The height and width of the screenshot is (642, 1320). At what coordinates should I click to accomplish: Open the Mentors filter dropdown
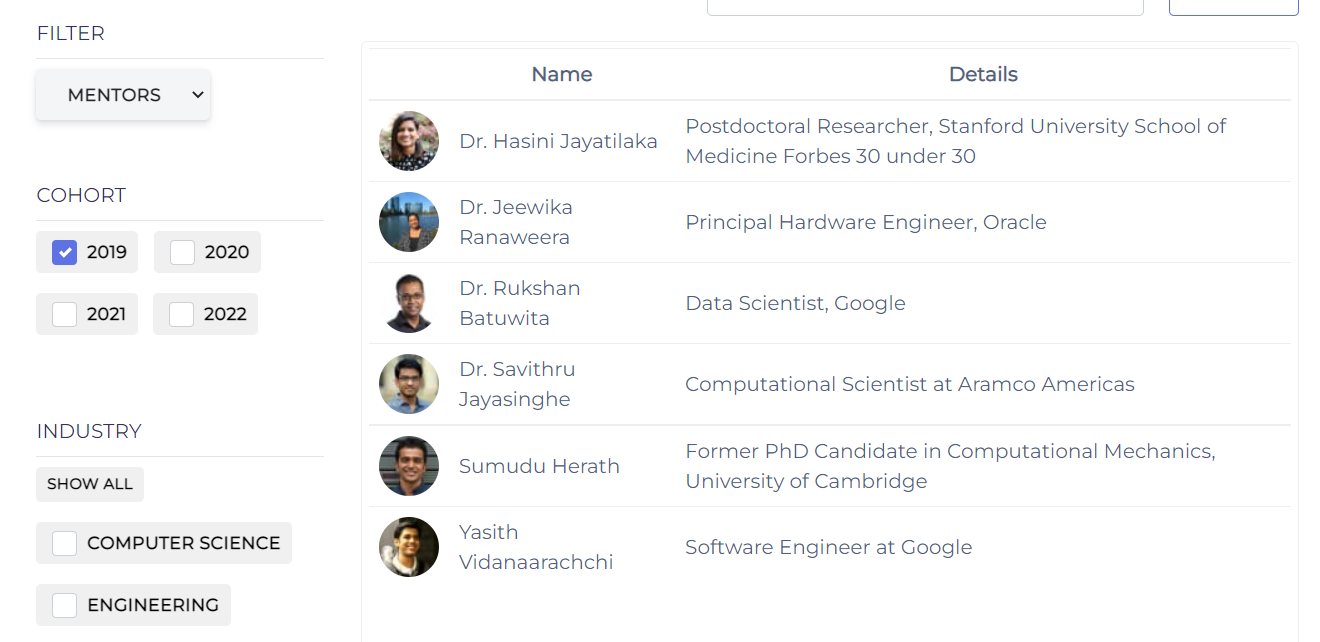[123, 95]
